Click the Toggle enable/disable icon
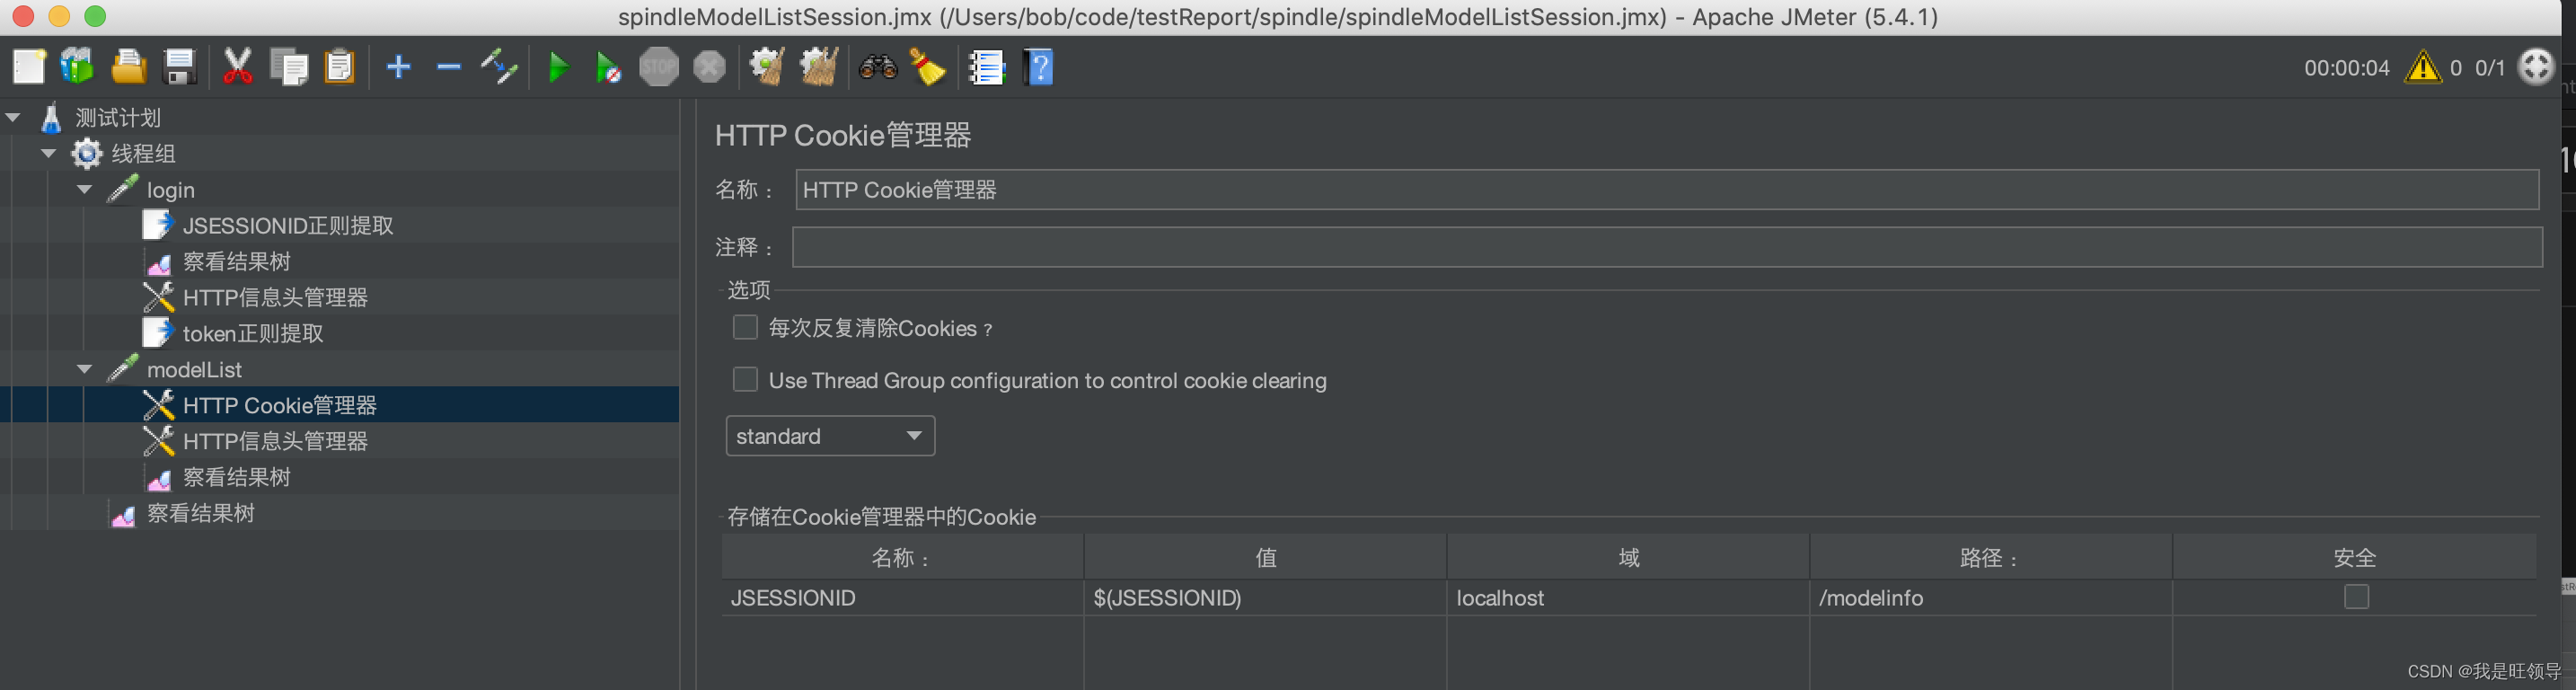Viewport: 2576px width, 690px height. coord(498,67)
